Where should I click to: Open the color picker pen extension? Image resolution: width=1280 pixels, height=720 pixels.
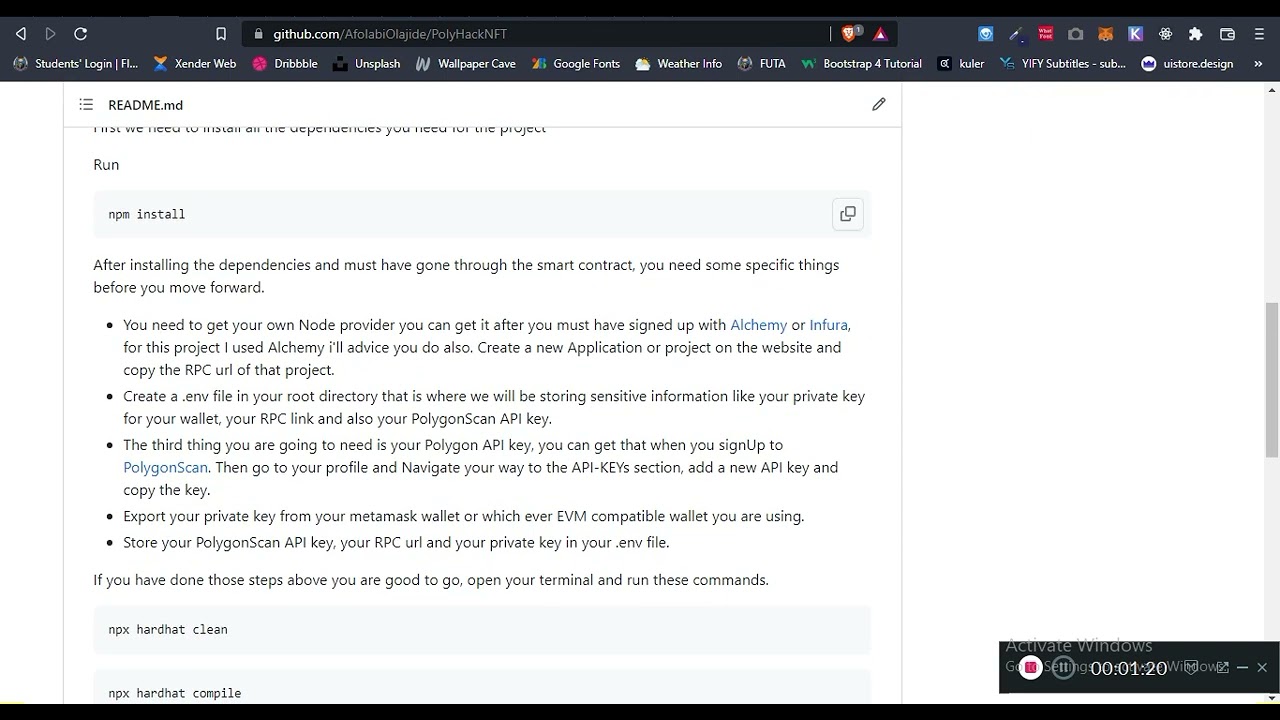[x=1016, y=33]
